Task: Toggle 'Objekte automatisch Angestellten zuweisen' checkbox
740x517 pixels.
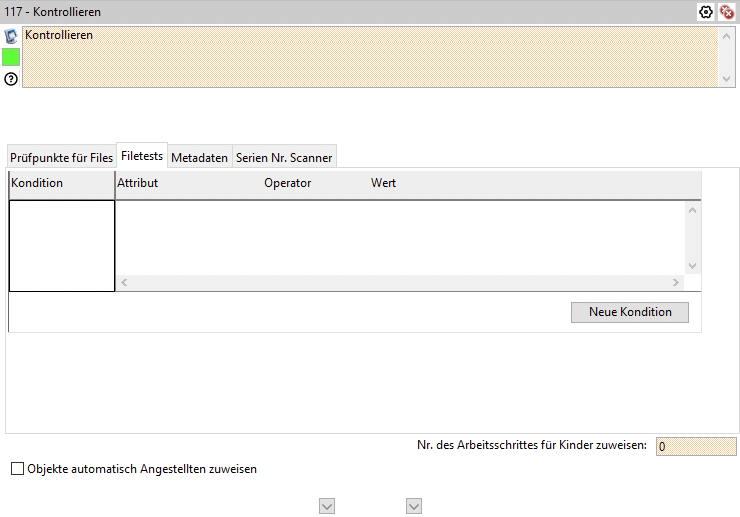Action: click(17, 469)
